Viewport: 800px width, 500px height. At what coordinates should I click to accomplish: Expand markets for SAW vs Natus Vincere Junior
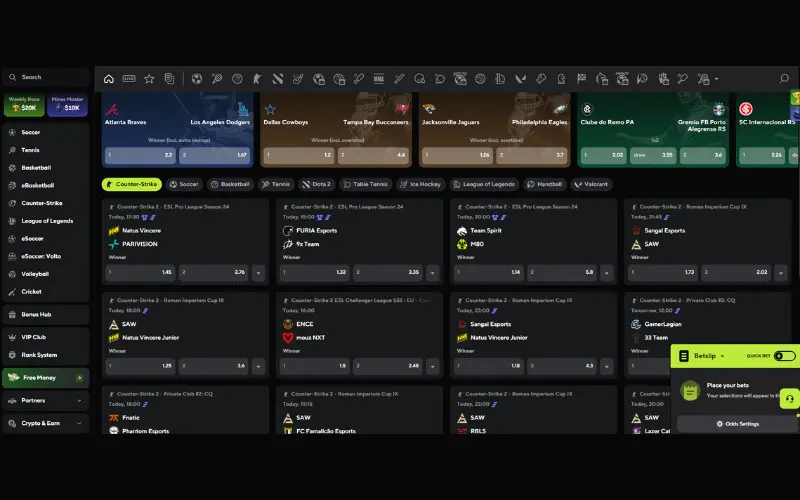click(258, 366)
